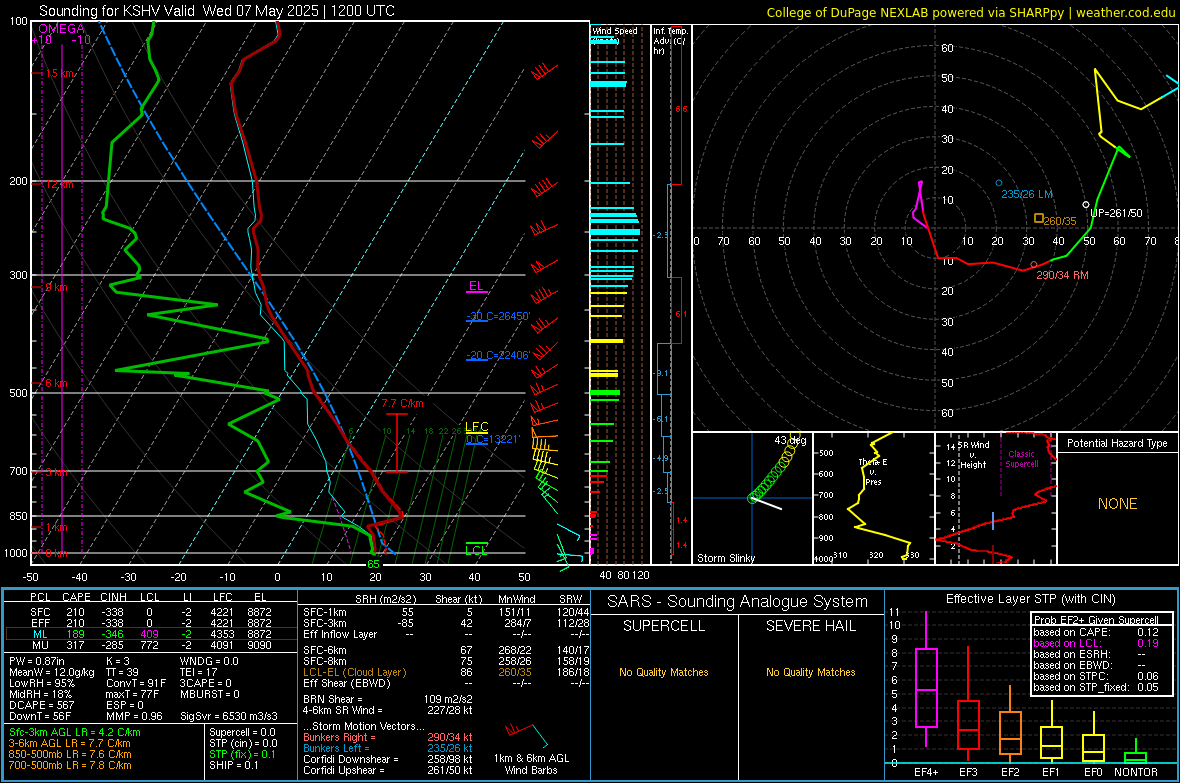Click the orange EF2 box plot
Image resolution: width=1180 pixels, height=783 pixels.
tap(1010, 724)
